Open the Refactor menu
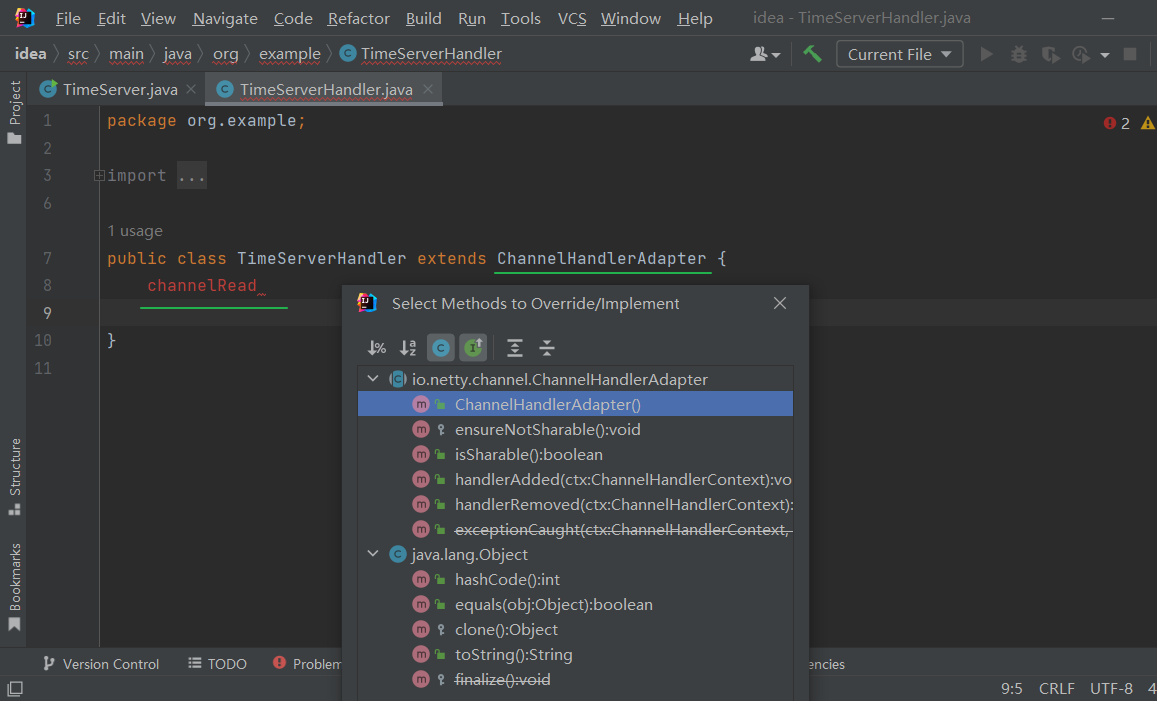The image size is (1157, 701). pyautogui.click(x=359, y=18)
